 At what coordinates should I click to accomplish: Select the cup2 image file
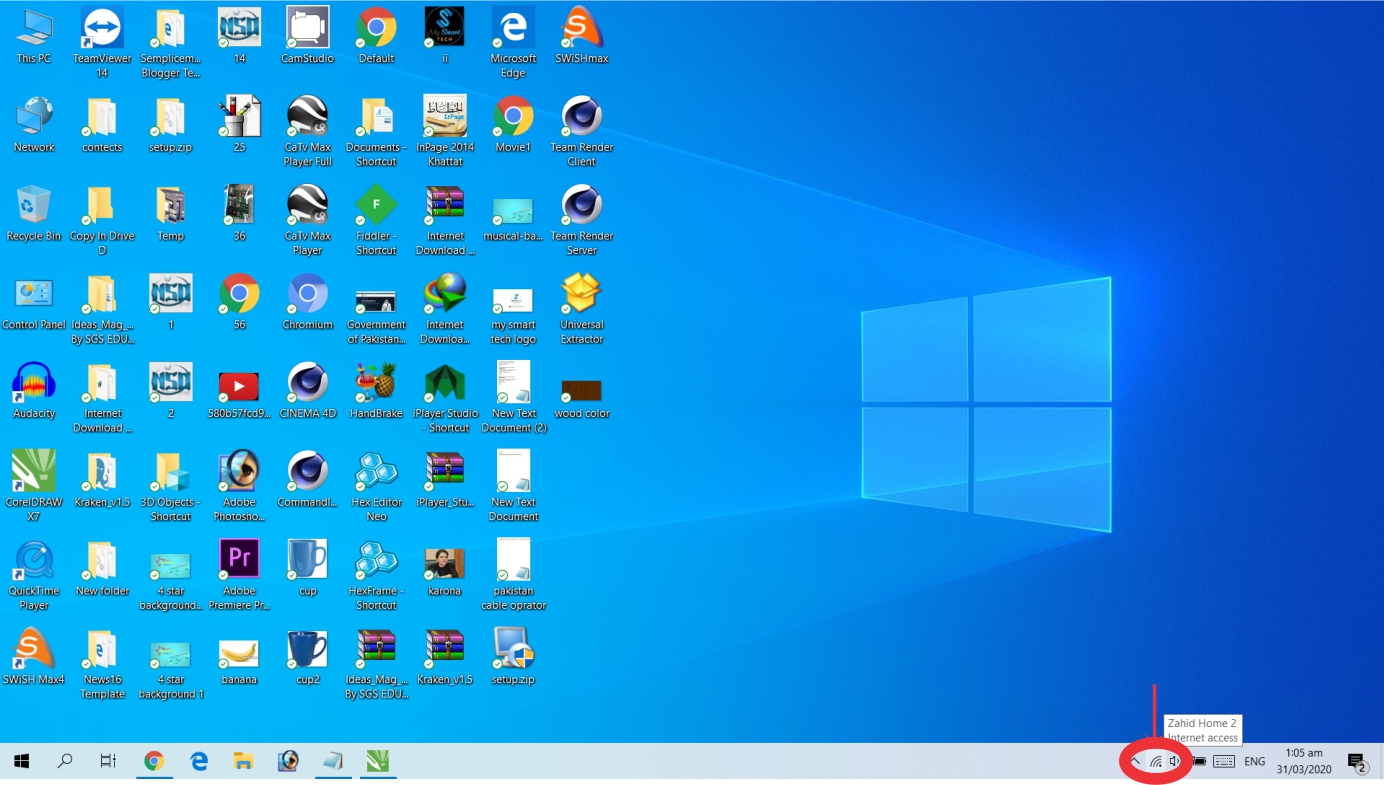[308, 657]
